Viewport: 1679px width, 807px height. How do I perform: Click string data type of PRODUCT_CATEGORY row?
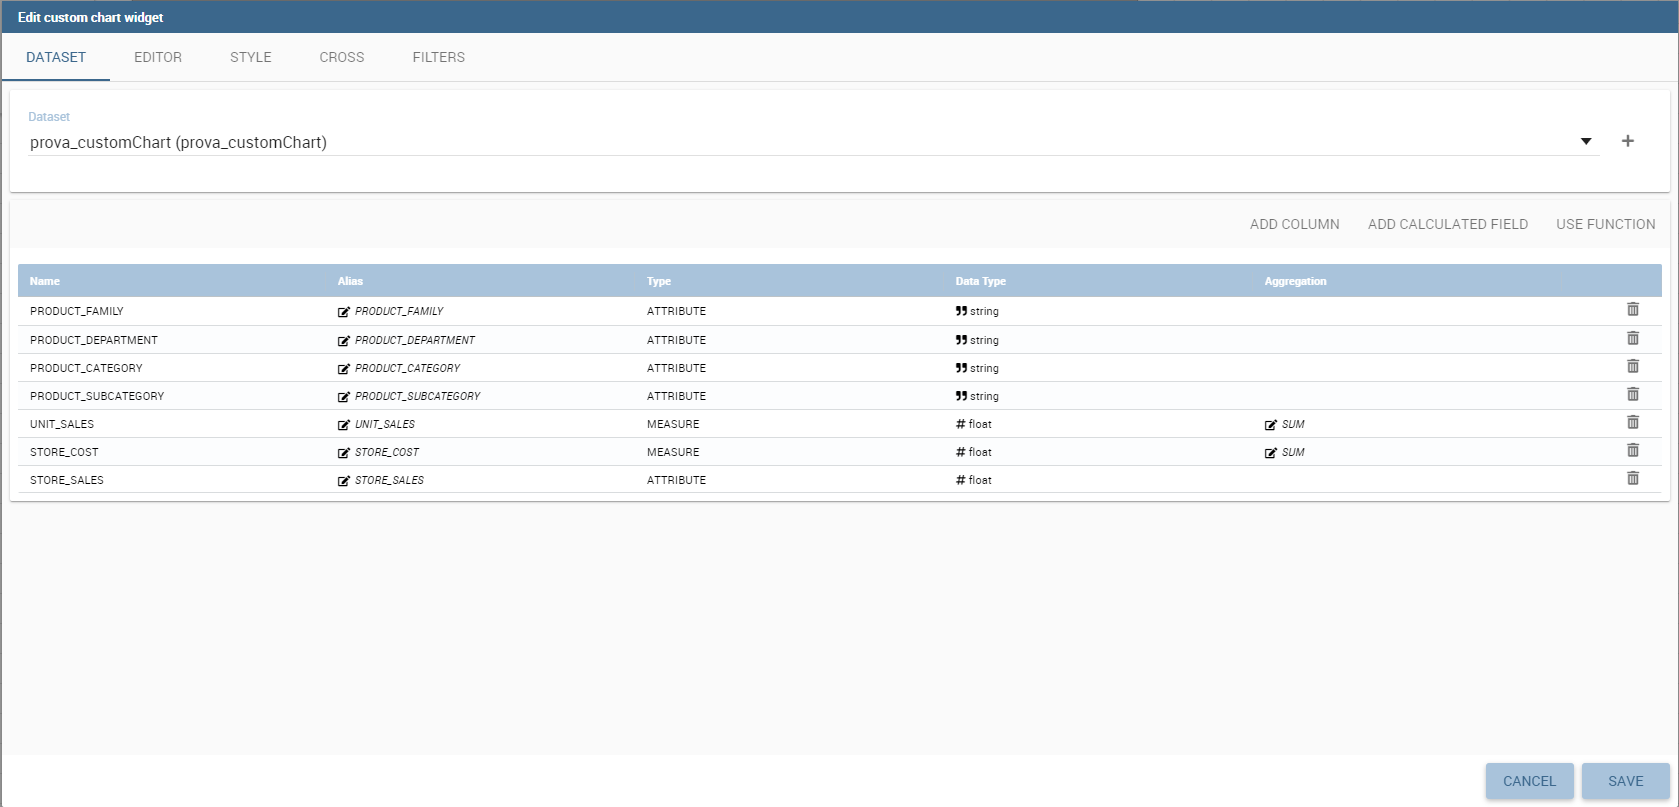coord(977,368)
